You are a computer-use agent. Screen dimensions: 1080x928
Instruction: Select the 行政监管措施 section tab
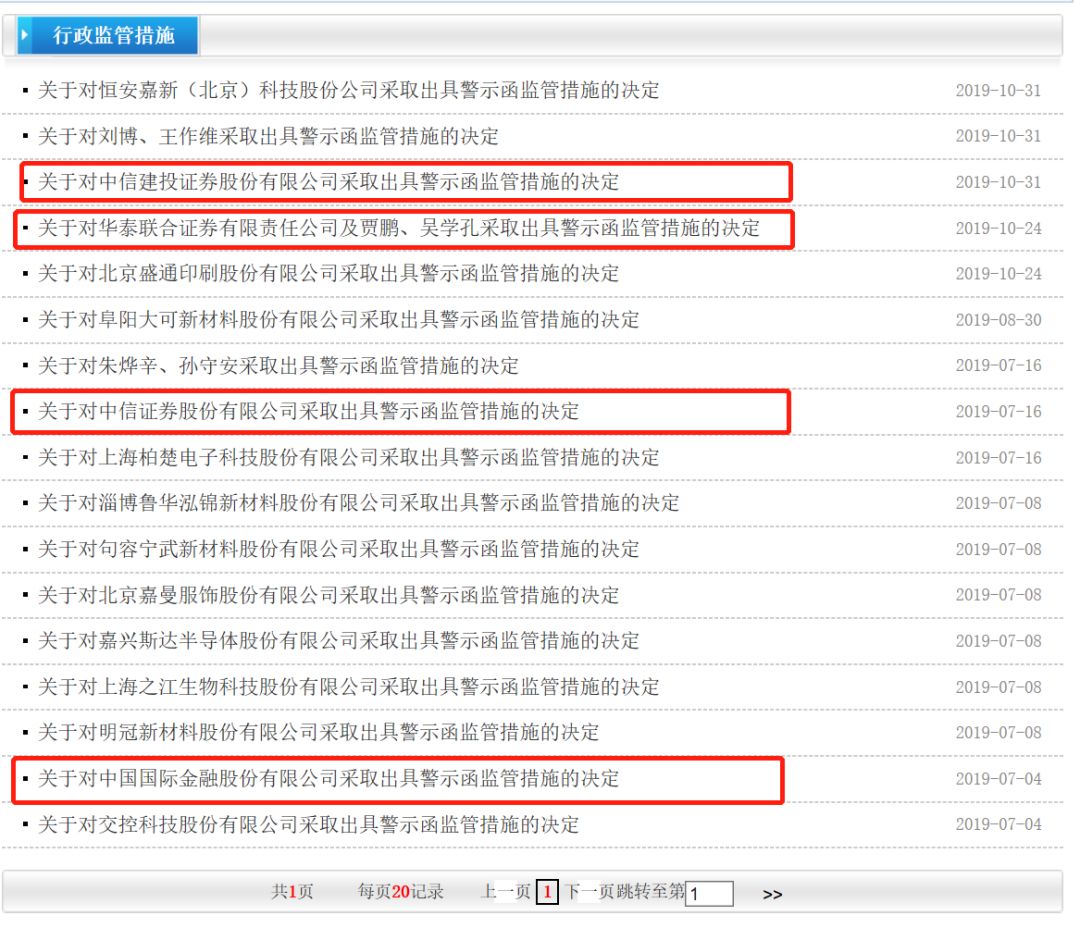tap(113, 36)
